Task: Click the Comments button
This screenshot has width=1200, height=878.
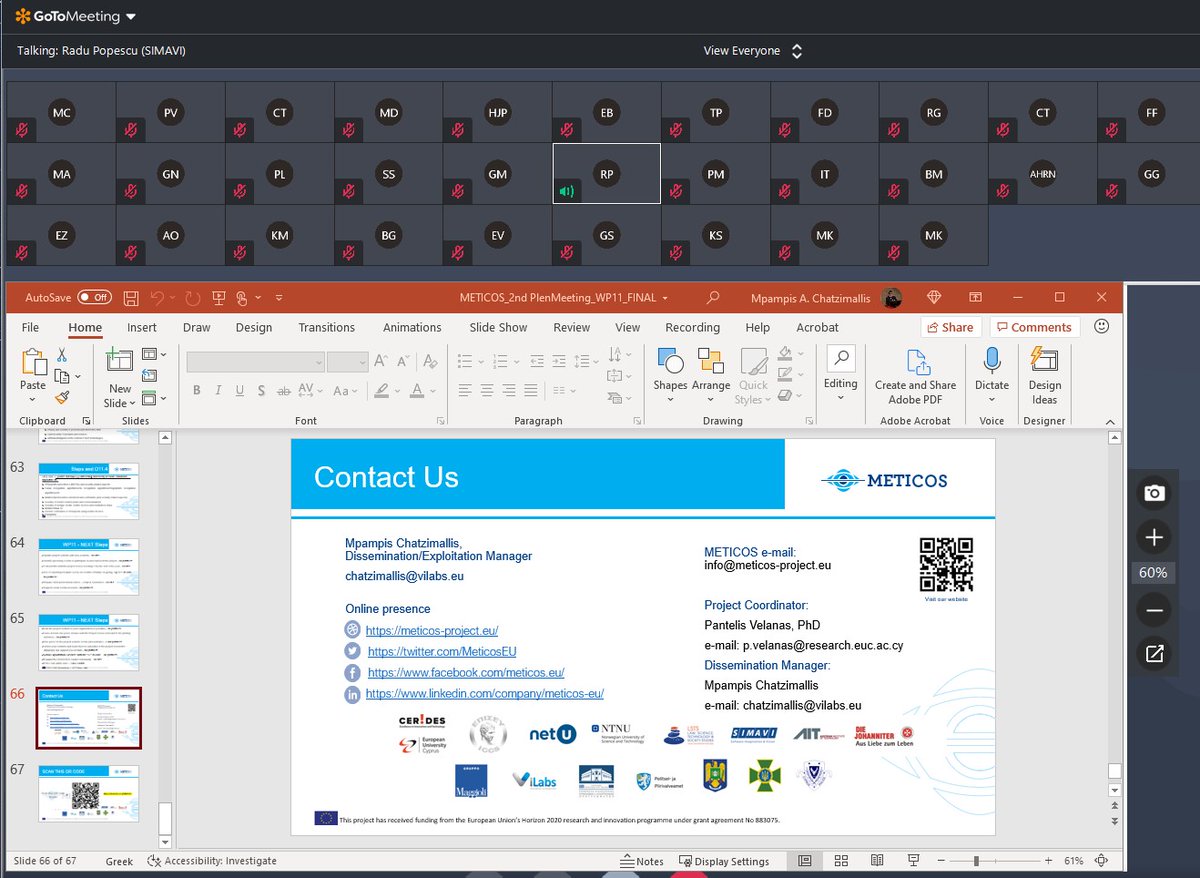Action: [x=1034, y=327]
